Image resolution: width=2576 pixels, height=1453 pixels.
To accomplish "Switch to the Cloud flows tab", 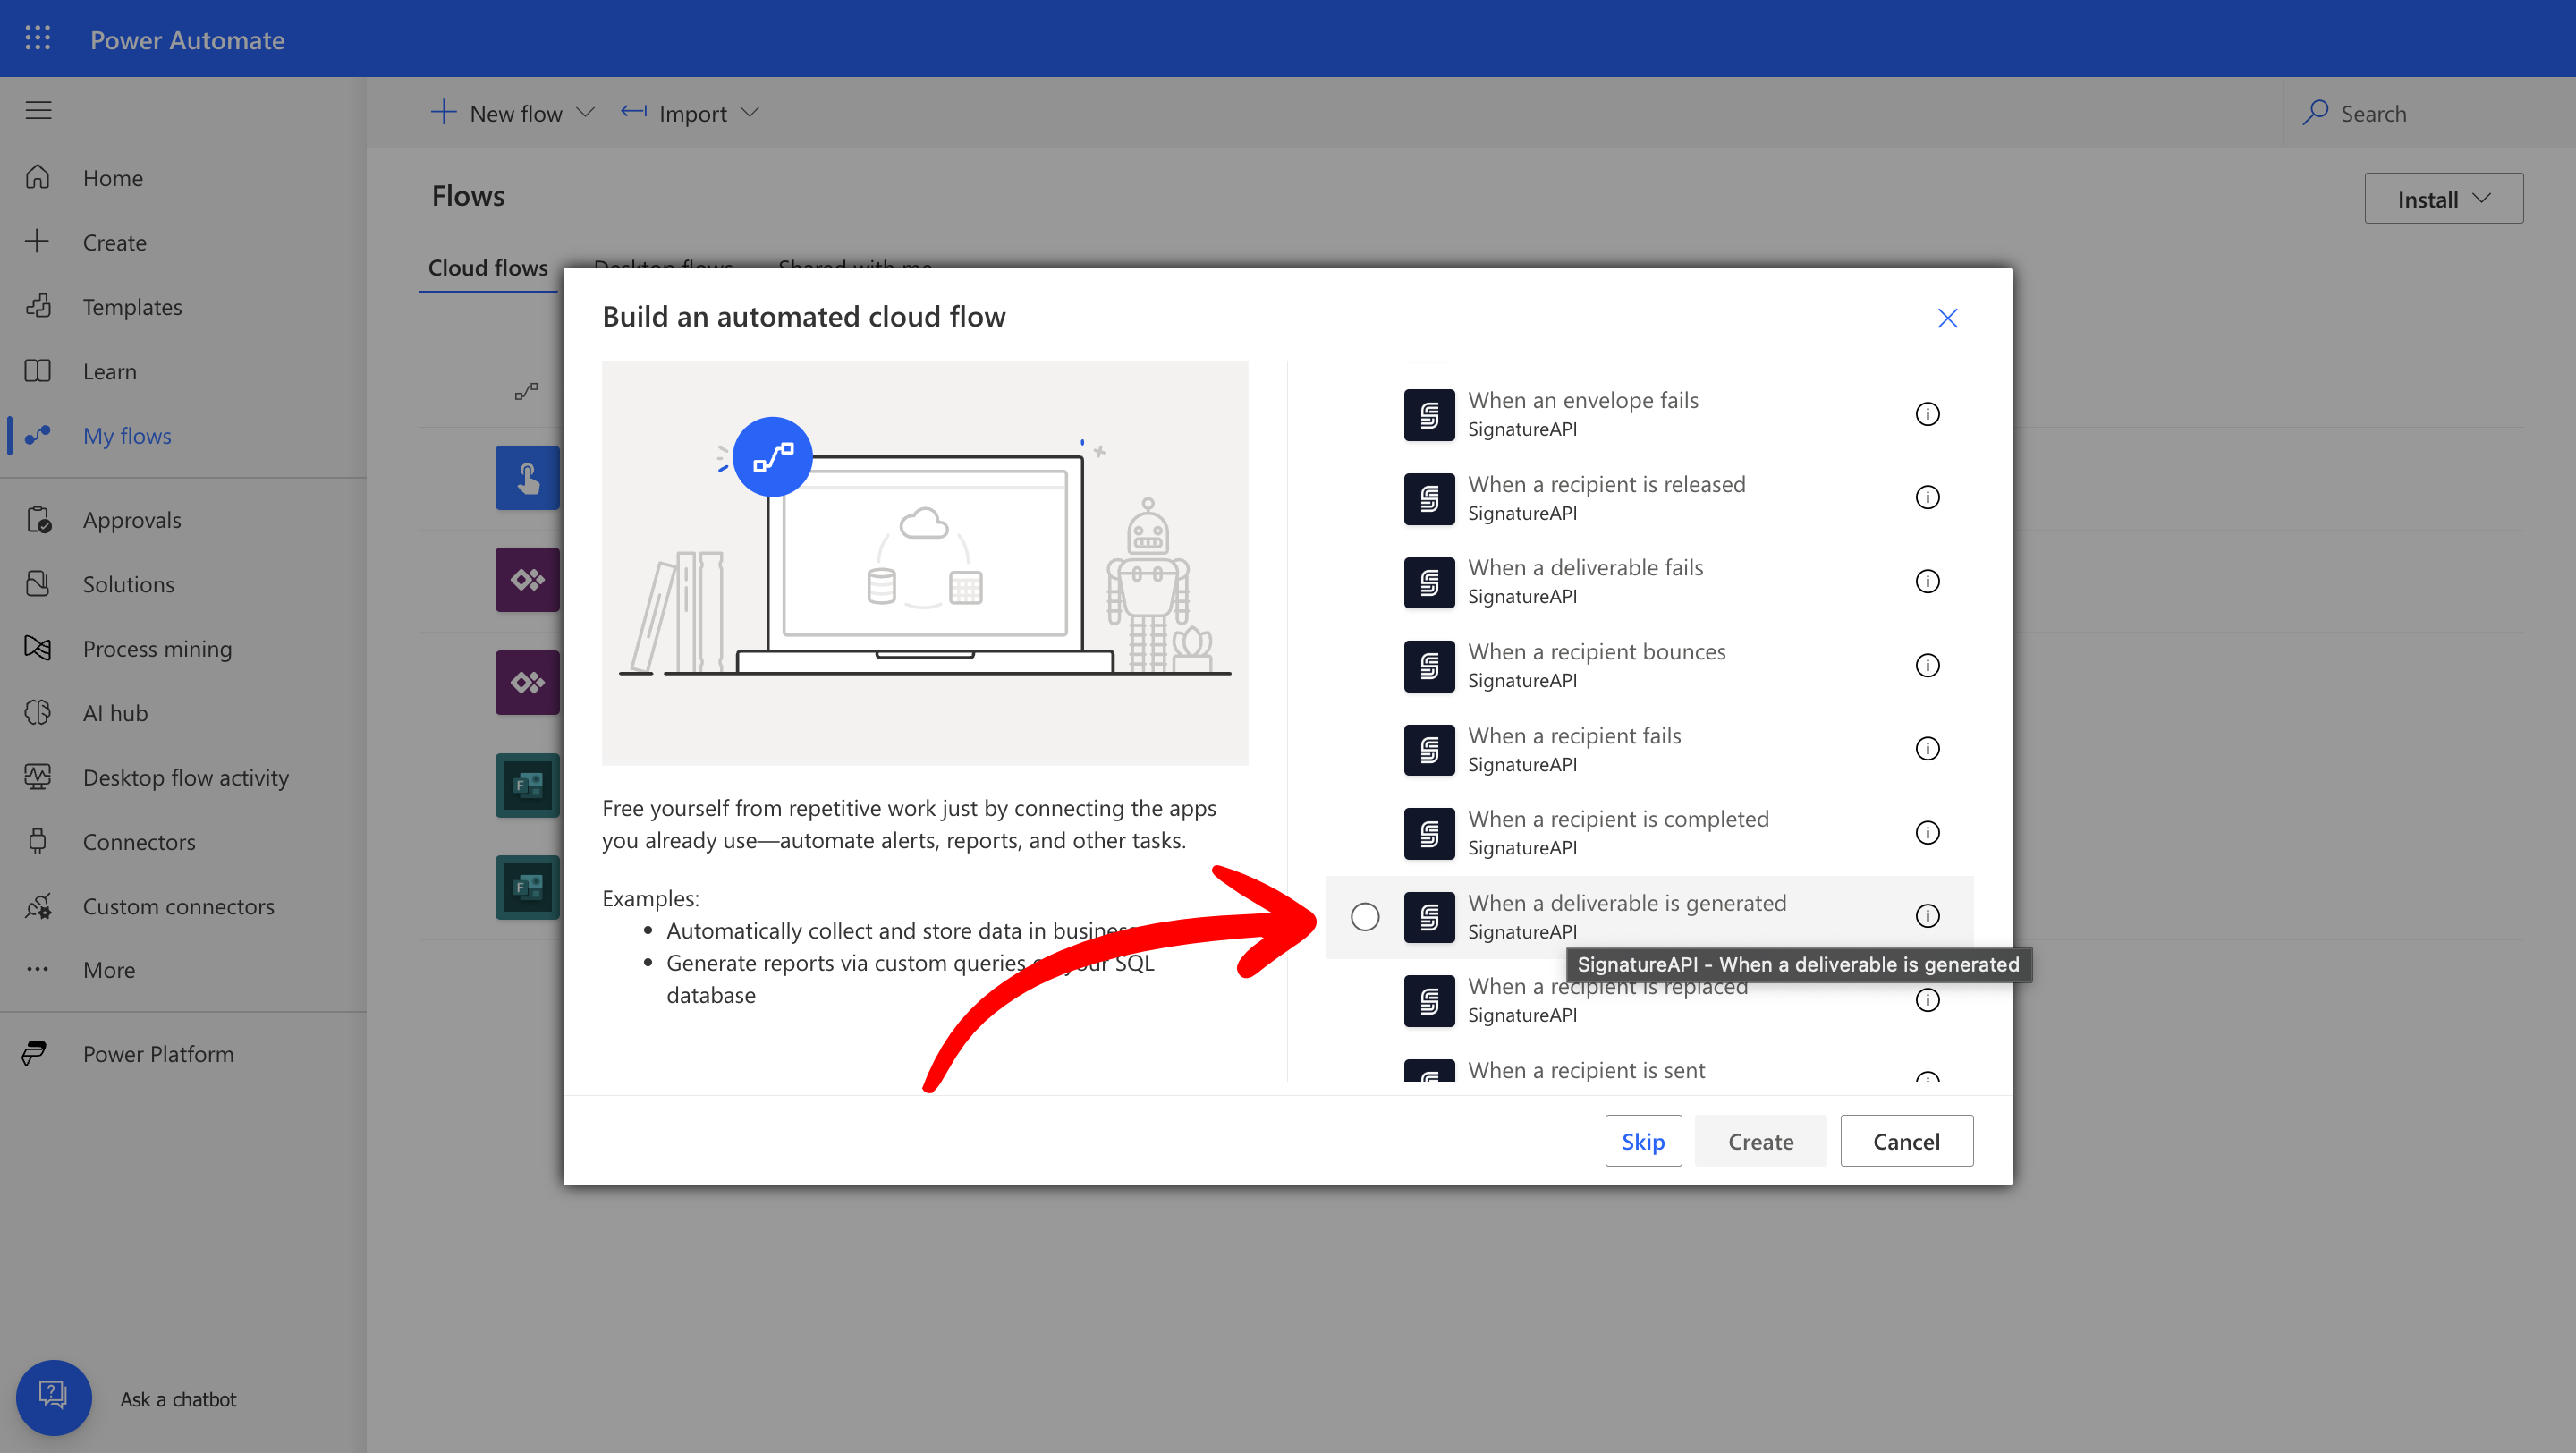I will 487,268.
